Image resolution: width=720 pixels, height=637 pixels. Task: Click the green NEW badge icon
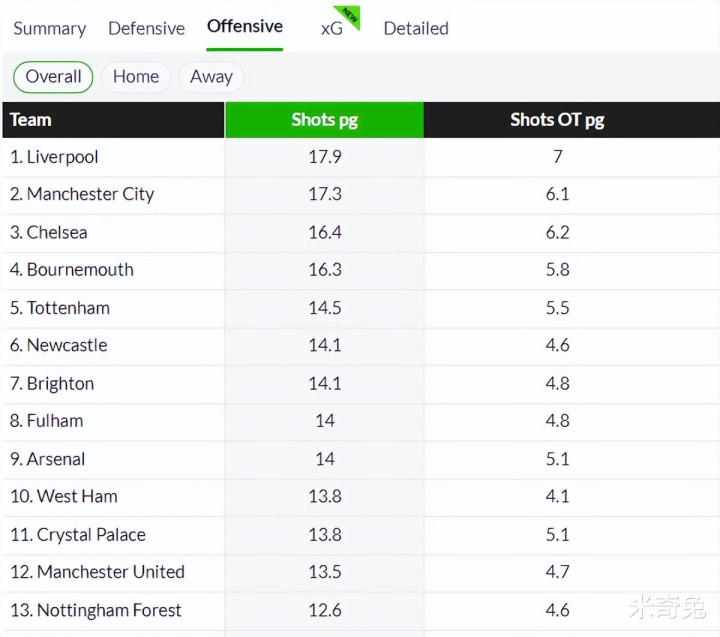click(x=349, y=16)
